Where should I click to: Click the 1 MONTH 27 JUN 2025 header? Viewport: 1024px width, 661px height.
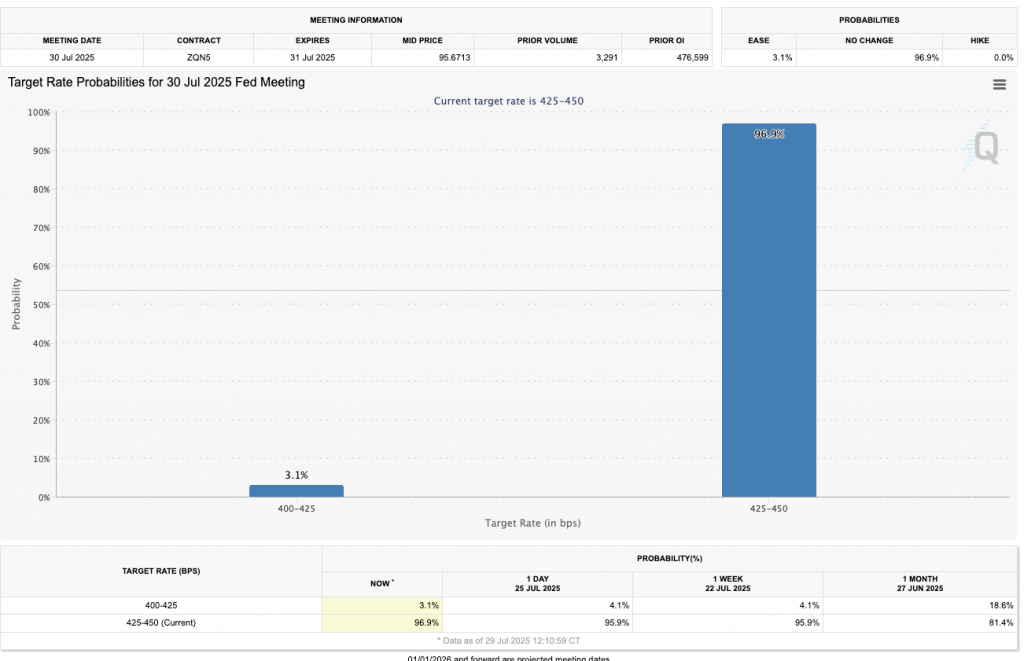point(919,583)
